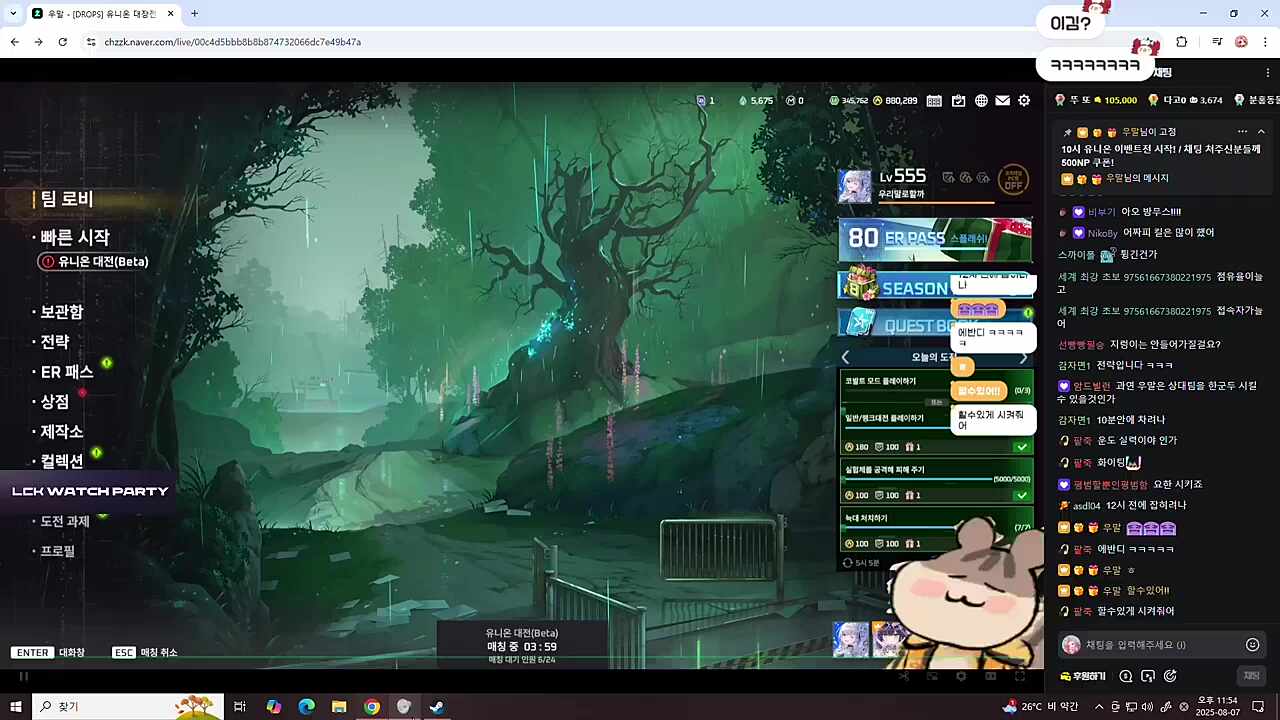Open the attendance check clipboard icon
This screenshot has width=1280, height=720.
tap(959, 100)
